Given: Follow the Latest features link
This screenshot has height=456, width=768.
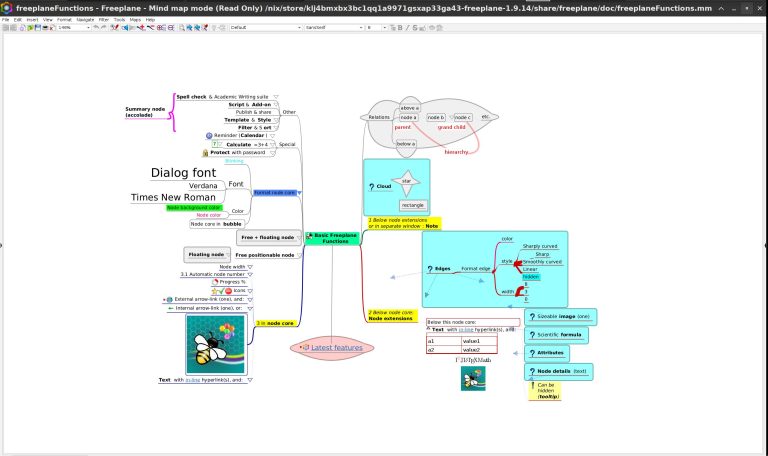Looking at the screenshot, I should pyautogui.click(x=336, y=347).
